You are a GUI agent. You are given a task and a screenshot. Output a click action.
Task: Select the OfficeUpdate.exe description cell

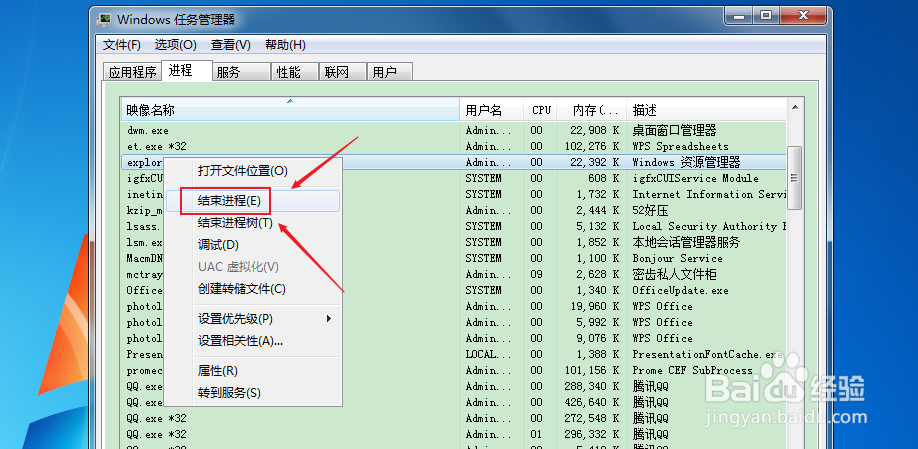pos(680,290)
